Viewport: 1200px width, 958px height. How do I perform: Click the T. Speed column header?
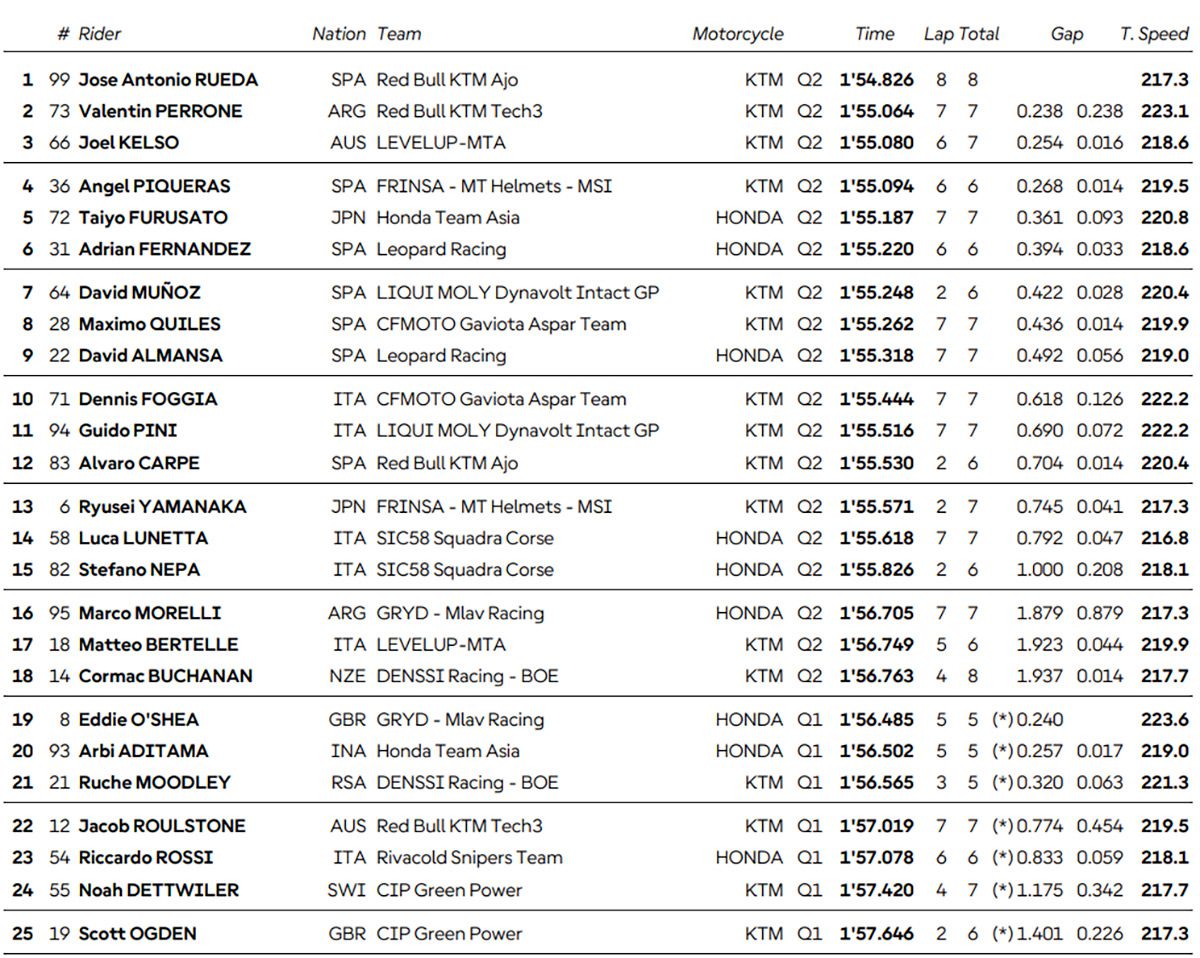tap(1154, 34)
